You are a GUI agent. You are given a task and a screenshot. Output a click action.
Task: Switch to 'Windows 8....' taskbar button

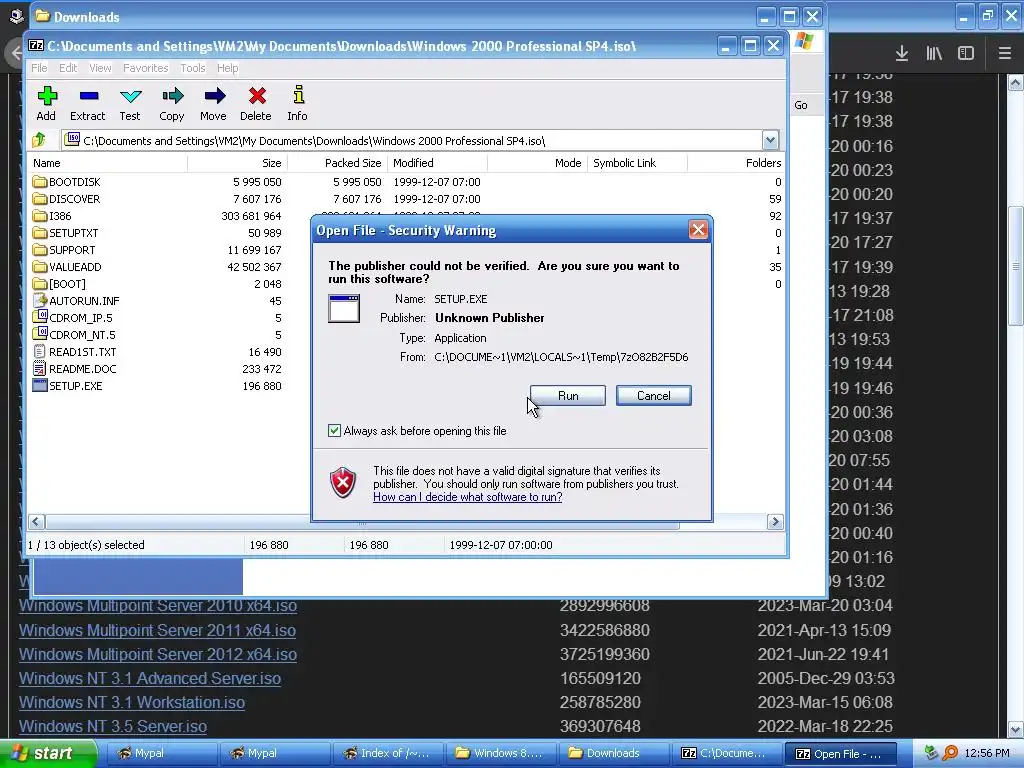click(502, 753)
